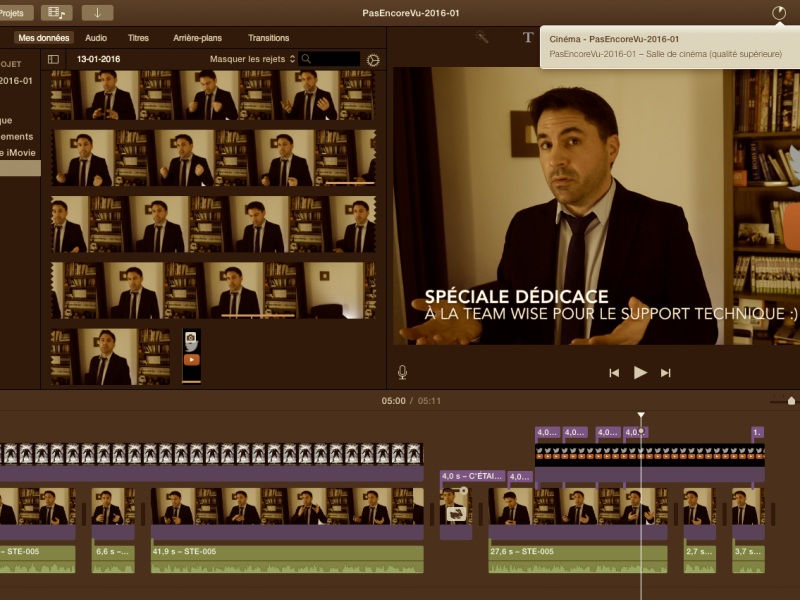Open the browser settings gear icon
The image size is (800, 600).
(x=373, y=60)
